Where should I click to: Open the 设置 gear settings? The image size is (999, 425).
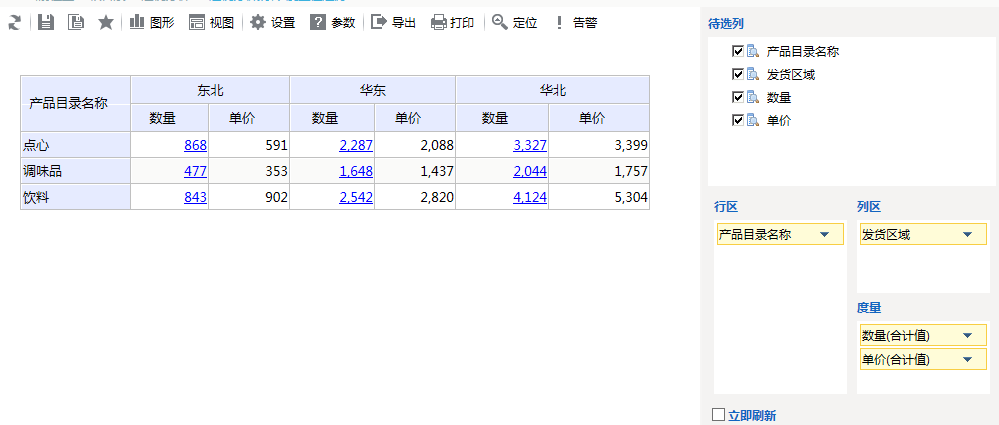pyautogui.click(x=273, y=23)
